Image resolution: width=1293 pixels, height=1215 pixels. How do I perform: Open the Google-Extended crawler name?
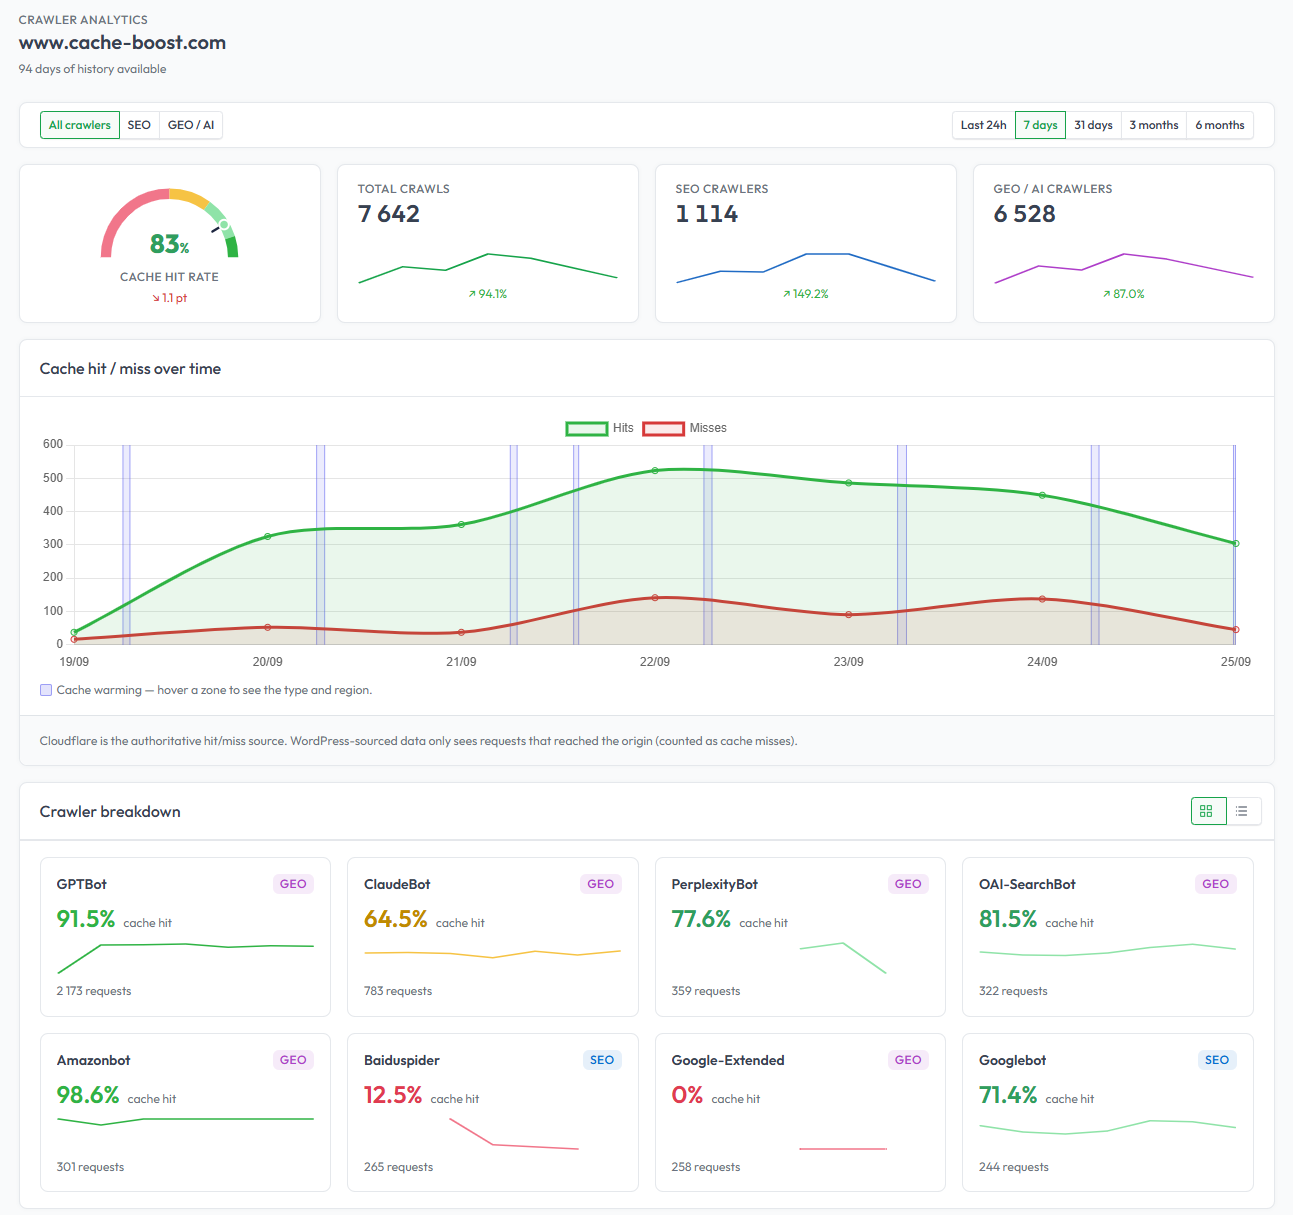pos(728,1060)
